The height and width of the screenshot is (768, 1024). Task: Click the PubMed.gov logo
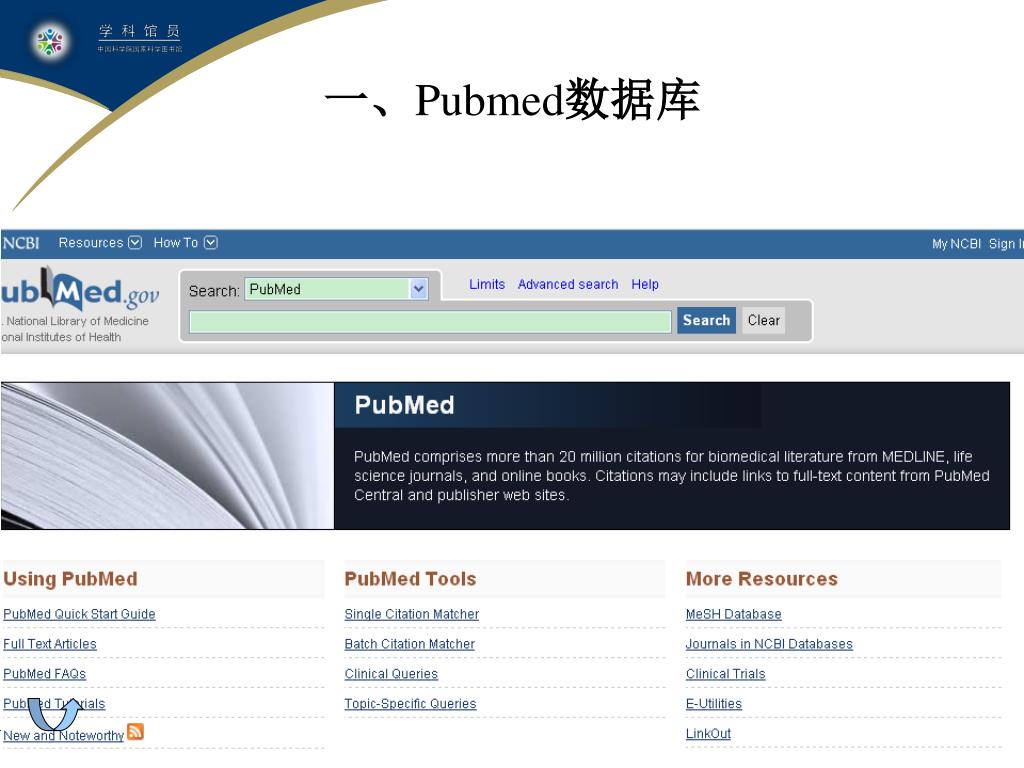(80, 289)
